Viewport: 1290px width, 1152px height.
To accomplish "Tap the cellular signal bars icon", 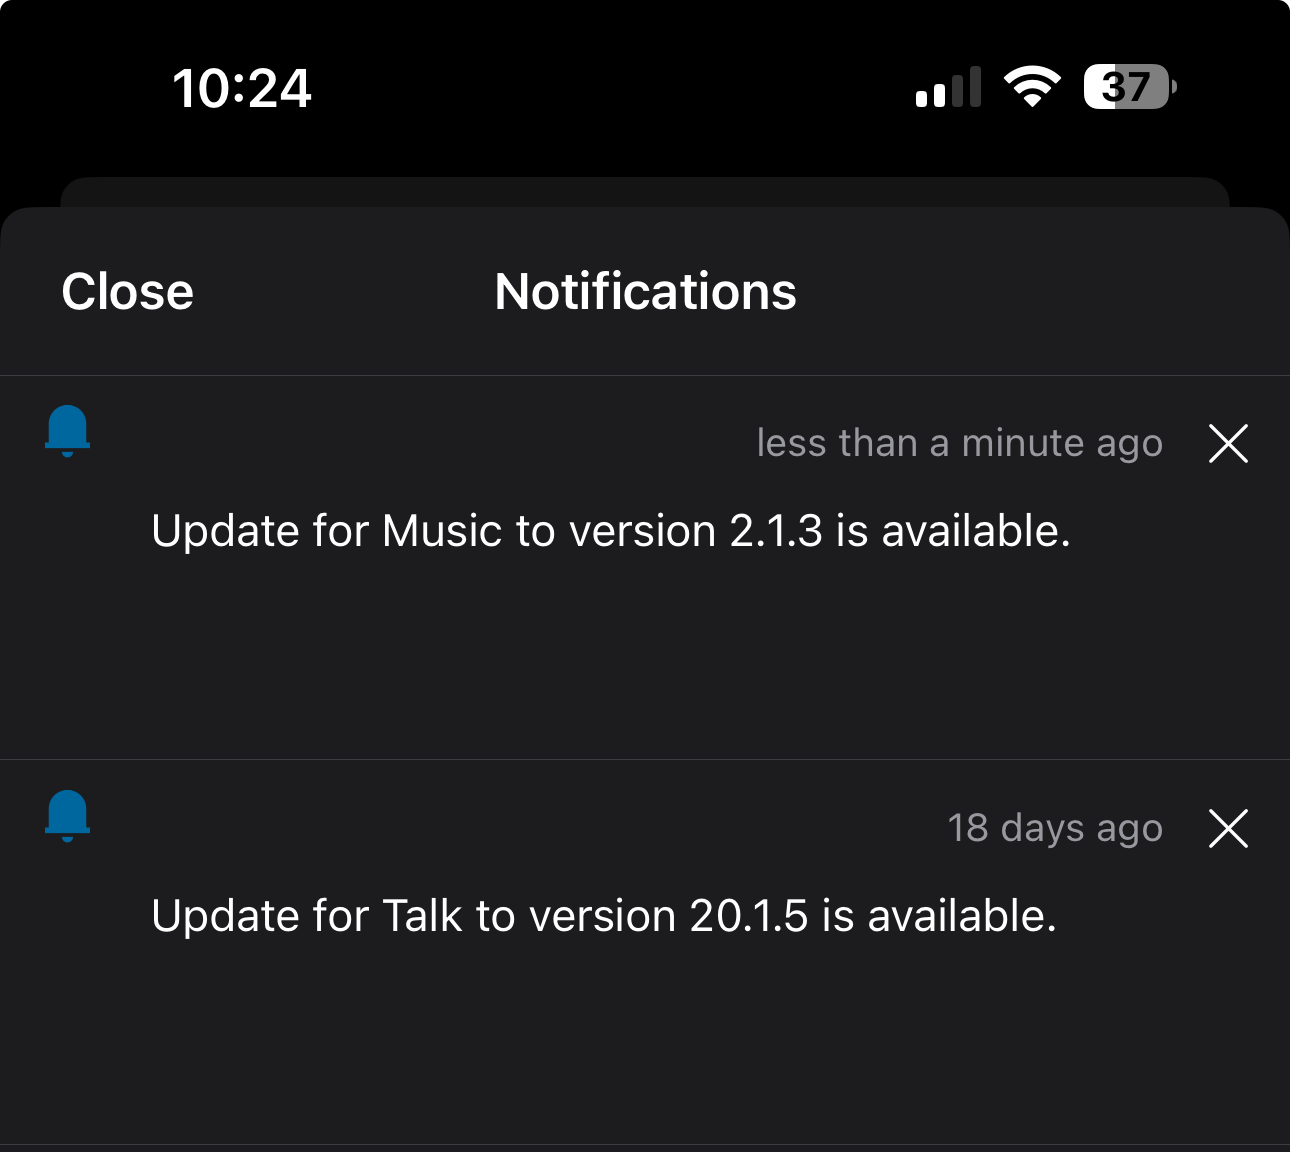I will 948,87.
